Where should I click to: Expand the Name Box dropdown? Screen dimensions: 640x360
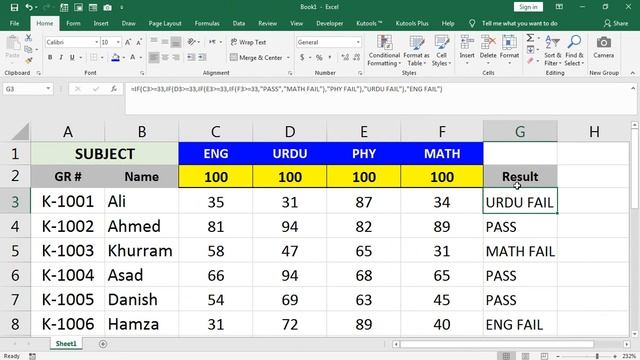(x=48, y=89)
